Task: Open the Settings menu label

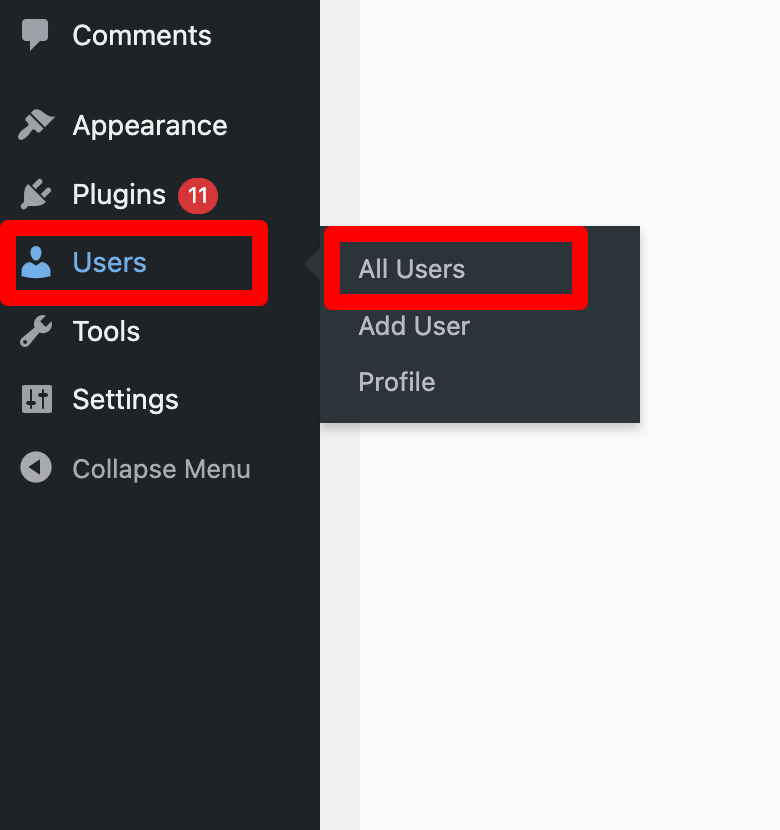Action: coord(125,400)
